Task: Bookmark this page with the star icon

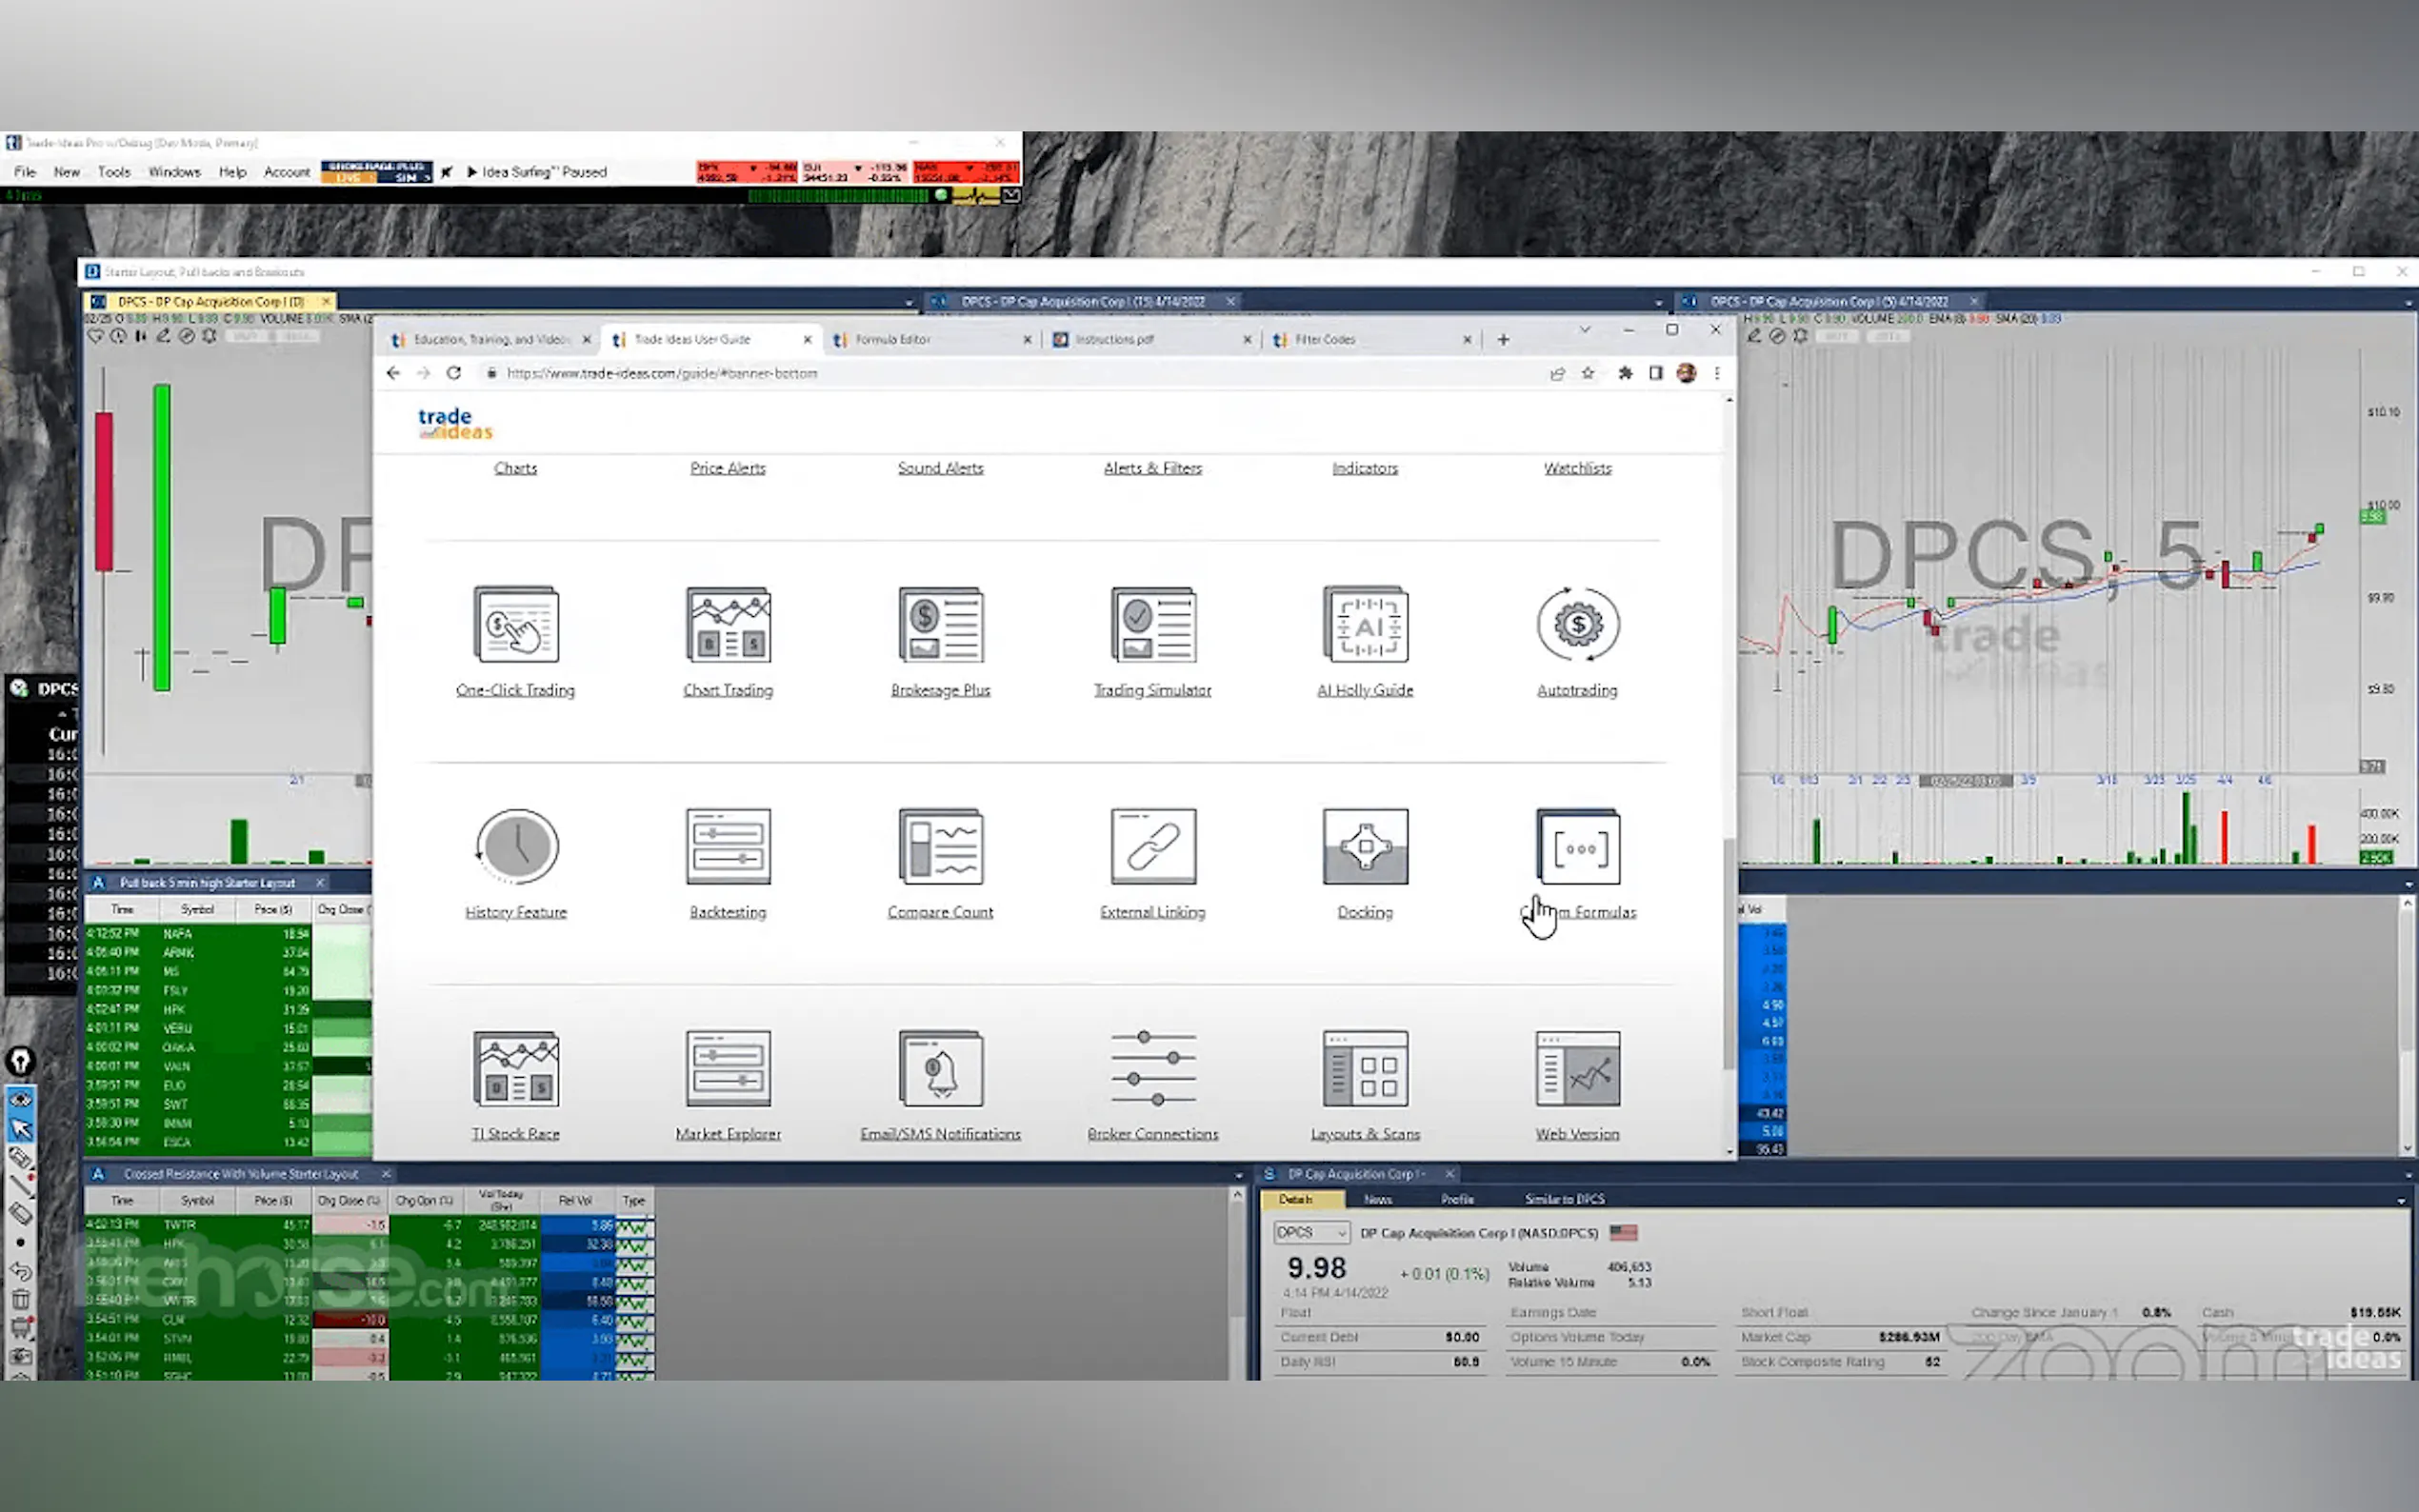Action: (x=1587, y=373)
